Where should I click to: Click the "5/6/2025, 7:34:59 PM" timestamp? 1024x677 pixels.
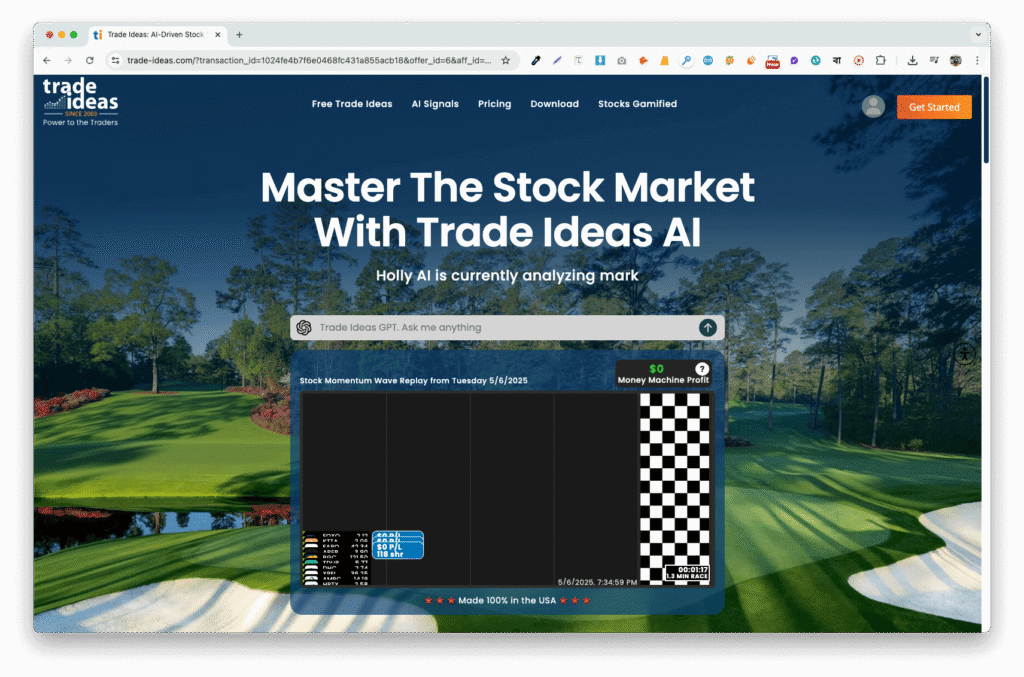click(597, 582)
